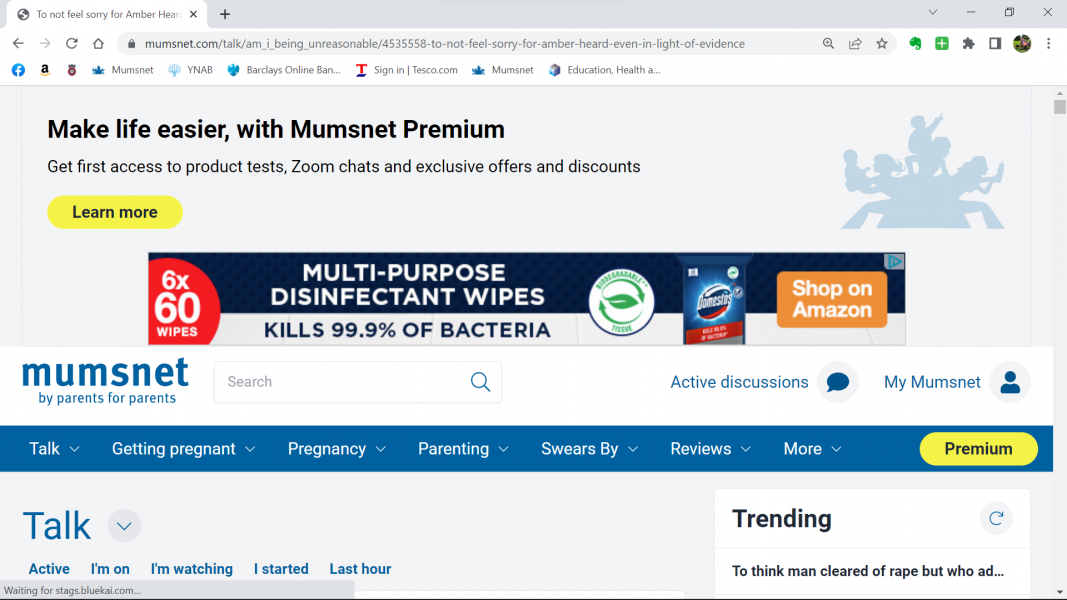Image resolution: width=1067 pixels, height=600 pixels.
Task: Expand the Getting pregnant menu
Action: (183, 449)
